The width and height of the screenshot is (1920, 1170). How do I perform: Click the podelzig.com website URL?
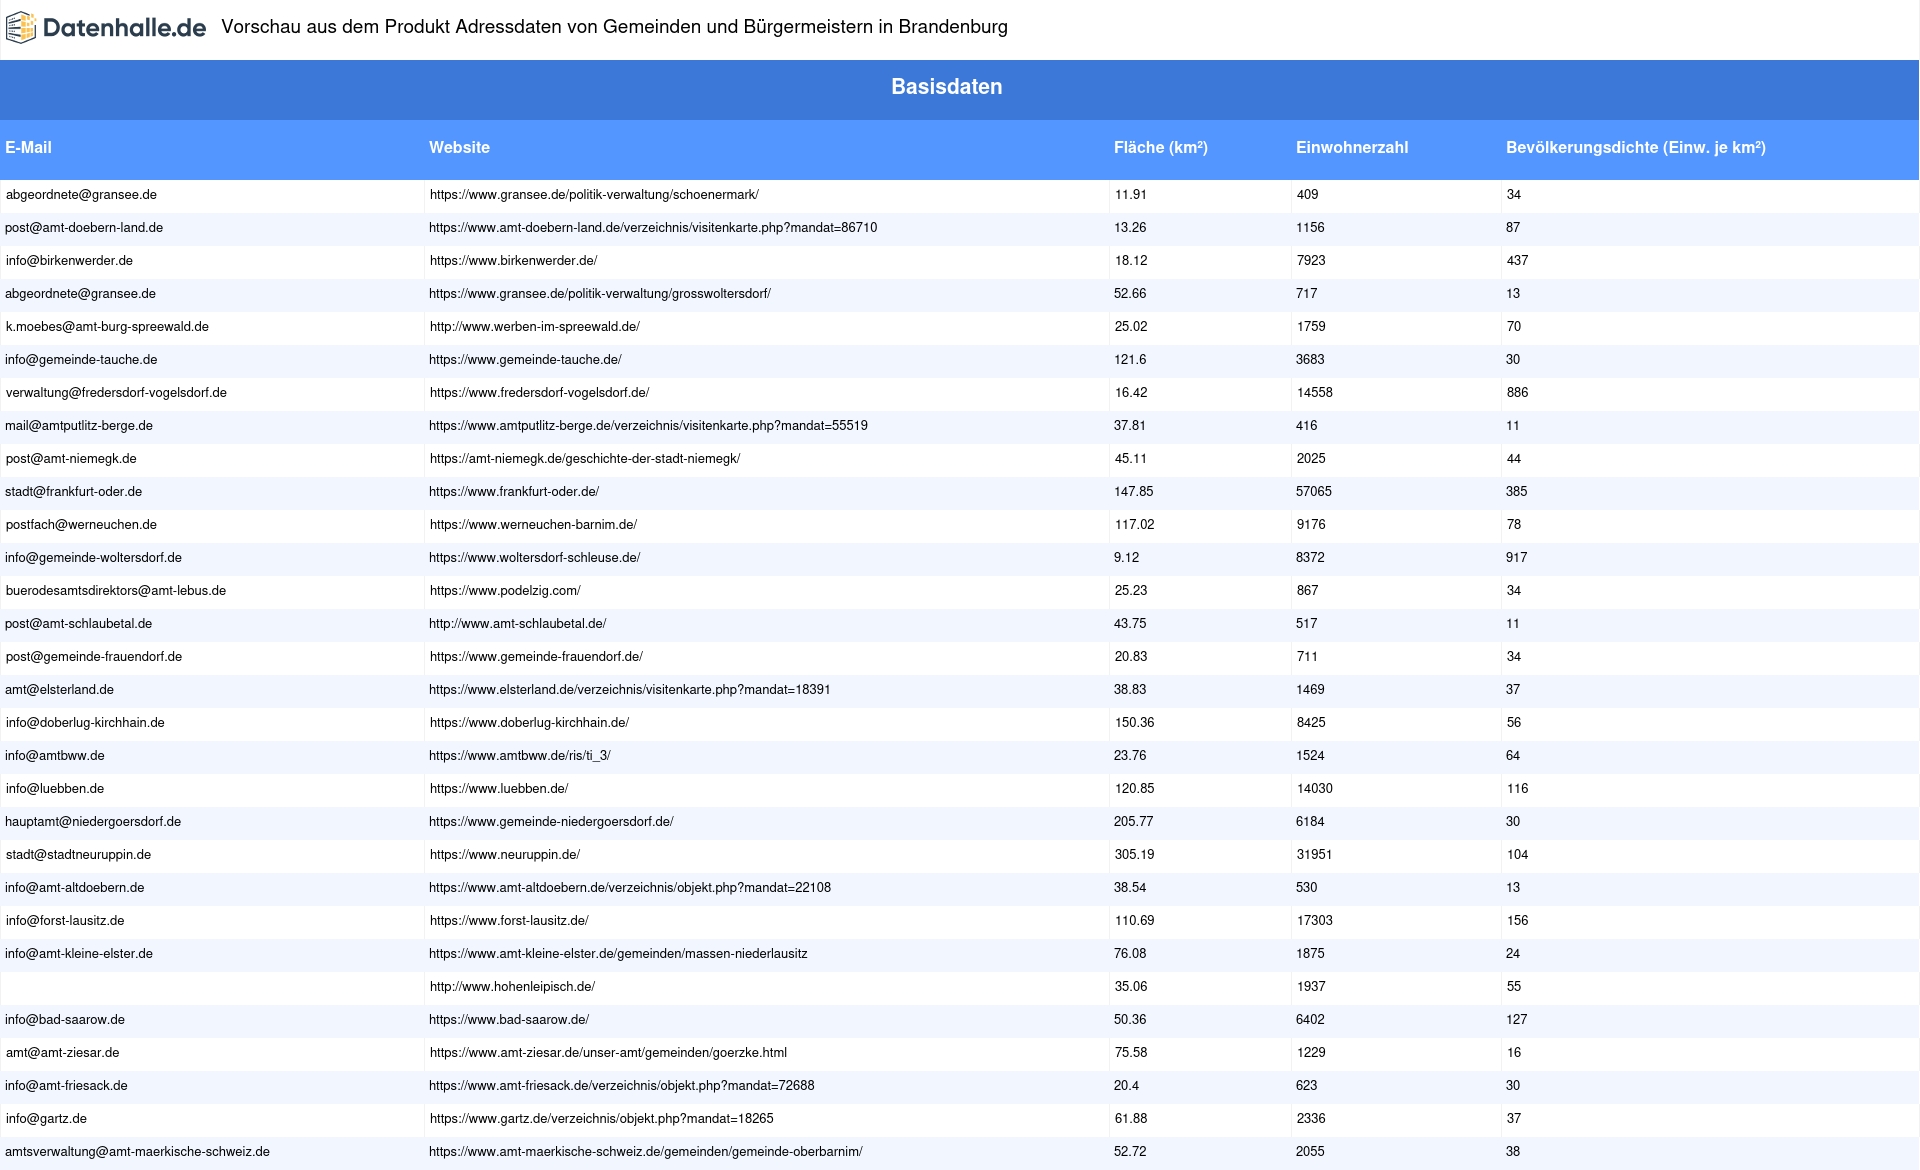pyautogui.click(x=505, y=591)
